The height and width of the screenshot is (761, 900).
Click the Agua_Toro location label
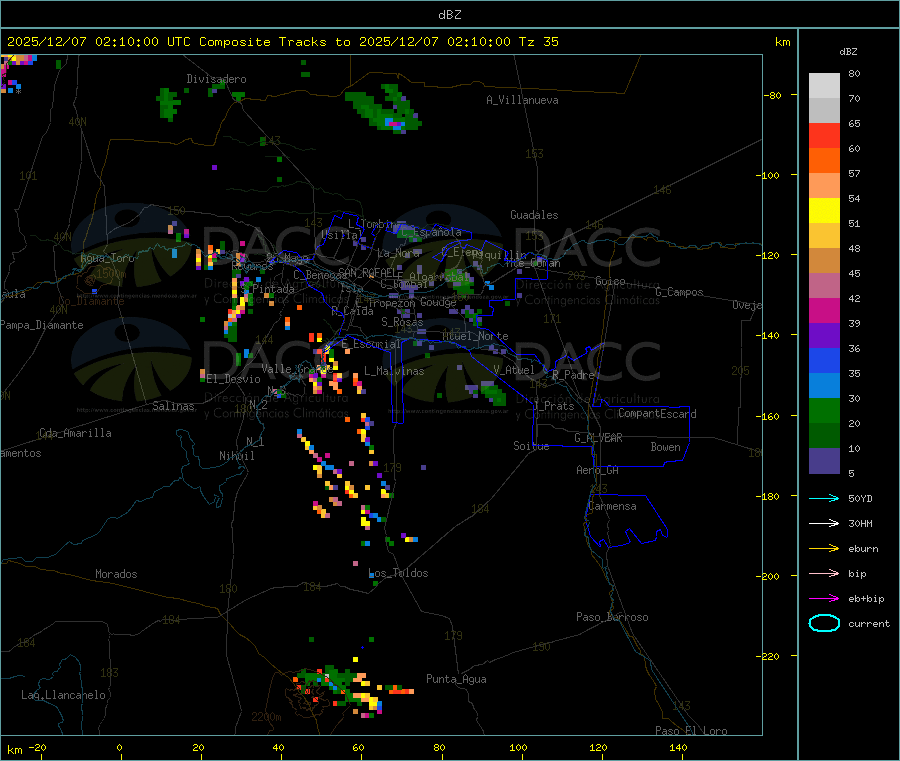(107, 258)
